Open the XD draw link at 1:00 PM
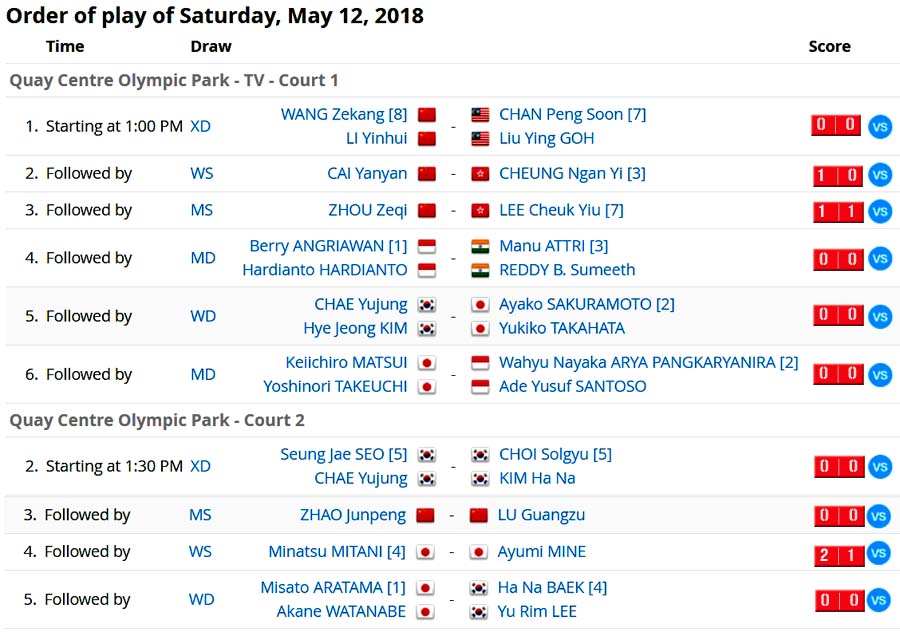The height and width of the screenshot is (632, 900). pos(201,126)
